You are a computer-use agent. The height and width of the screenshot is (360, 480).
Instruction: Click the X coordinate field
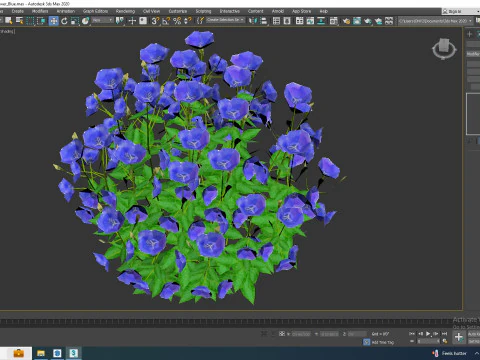(x=301, y=334)
